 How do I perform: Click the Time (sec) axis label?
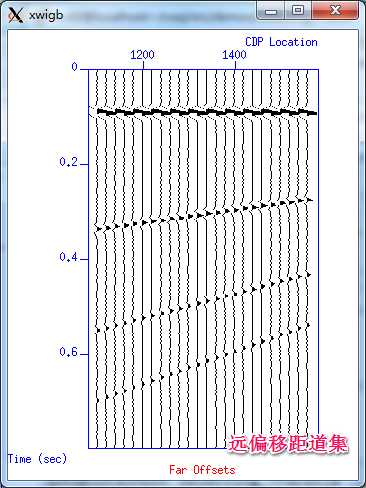(x=37, y=459)
